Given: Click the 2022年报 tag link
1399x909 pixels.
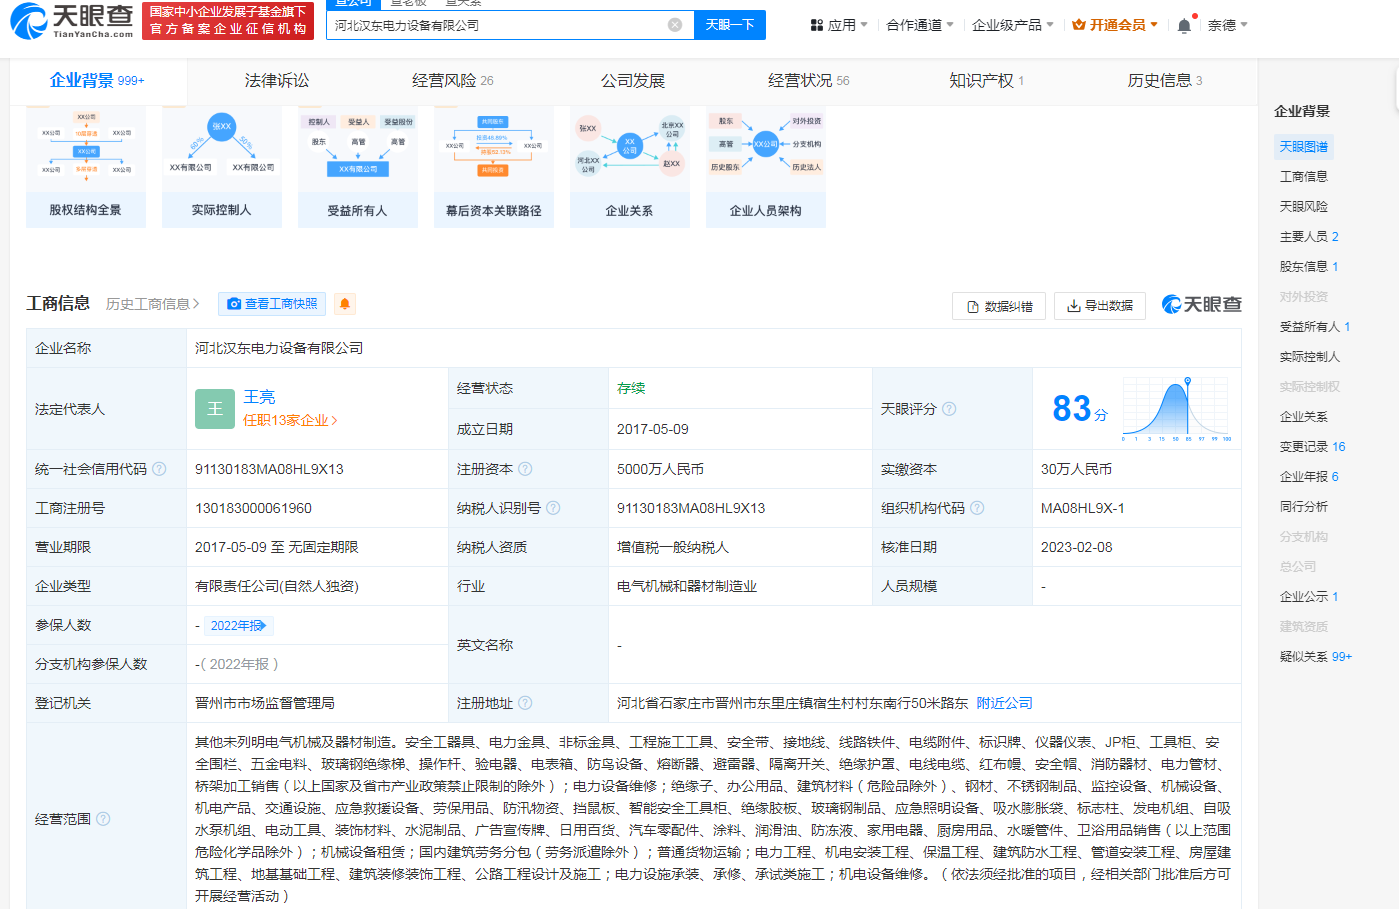Looking at the screenshot, I should click(238, 626).
